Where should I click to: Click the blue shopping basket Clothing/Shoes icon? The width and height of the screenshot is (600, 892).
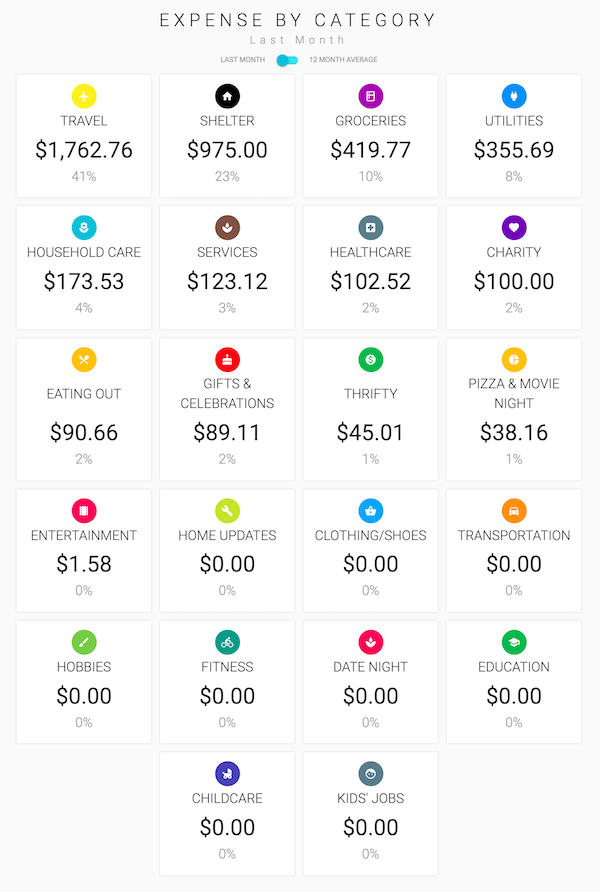371,510
